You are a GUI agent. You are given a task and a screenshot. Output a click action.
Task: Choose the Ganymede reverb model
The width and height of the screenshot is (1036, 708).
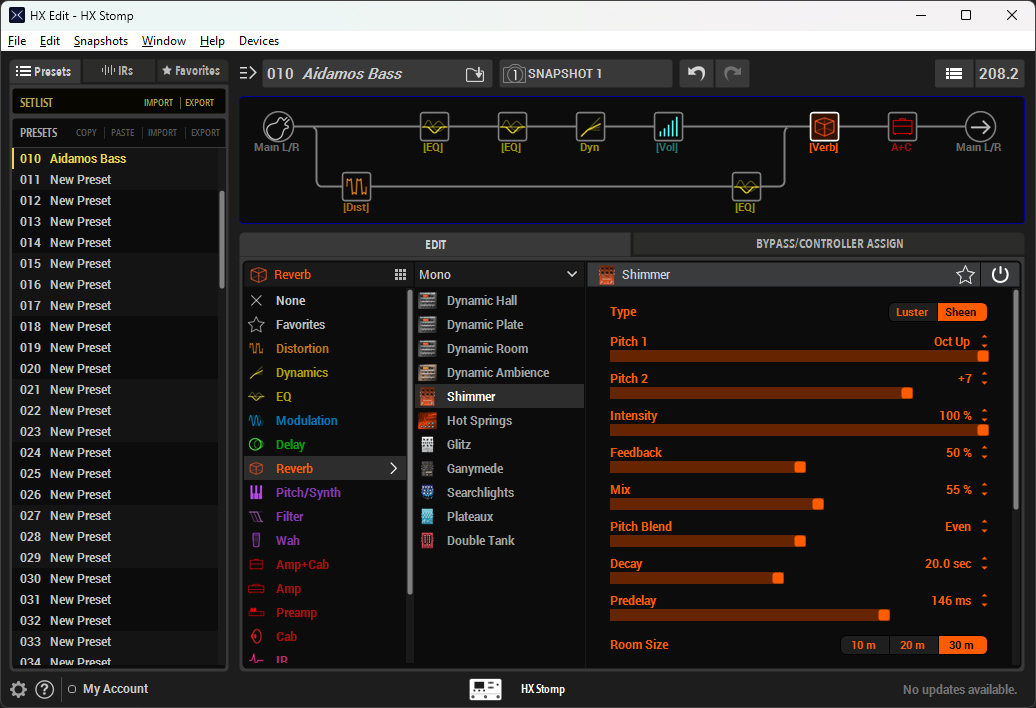pos(500,469)
